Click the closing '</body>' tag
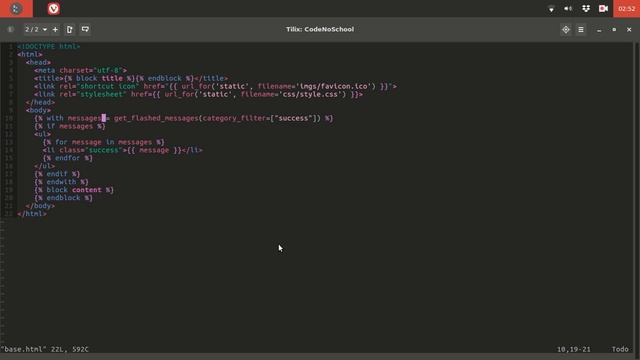The height and width of the screenshot is (360, 640). pyautogui.click(x=40, y=206)
